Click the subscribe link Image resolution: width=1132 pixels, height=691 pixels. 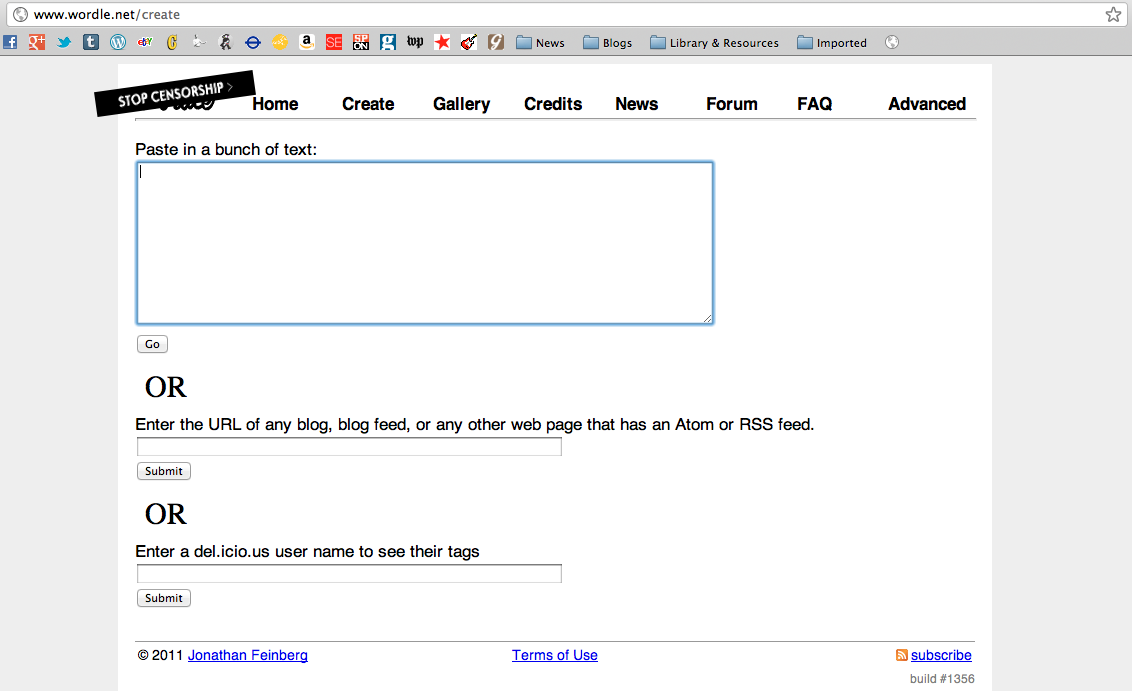click(941, 655)
